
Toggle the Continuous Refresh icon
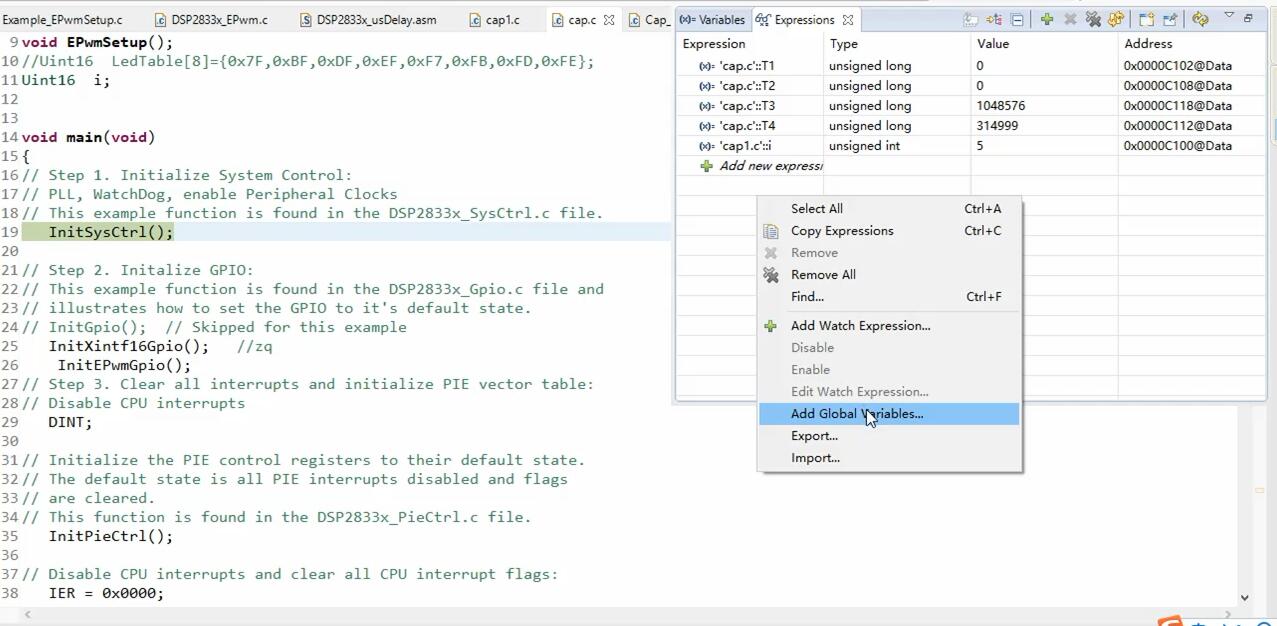[1200, 19]
